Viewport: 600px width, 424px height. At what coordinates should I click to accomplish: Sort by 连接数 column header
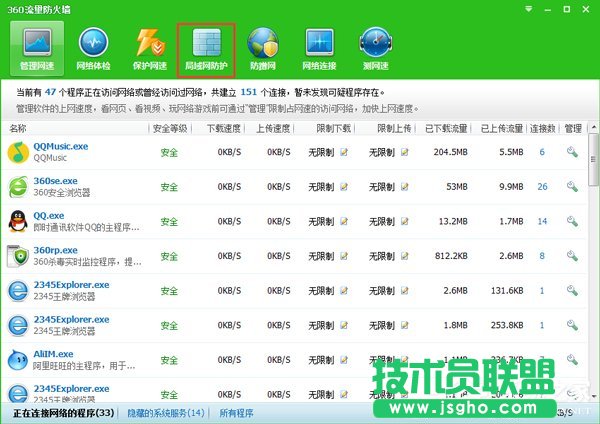(543, 129)
